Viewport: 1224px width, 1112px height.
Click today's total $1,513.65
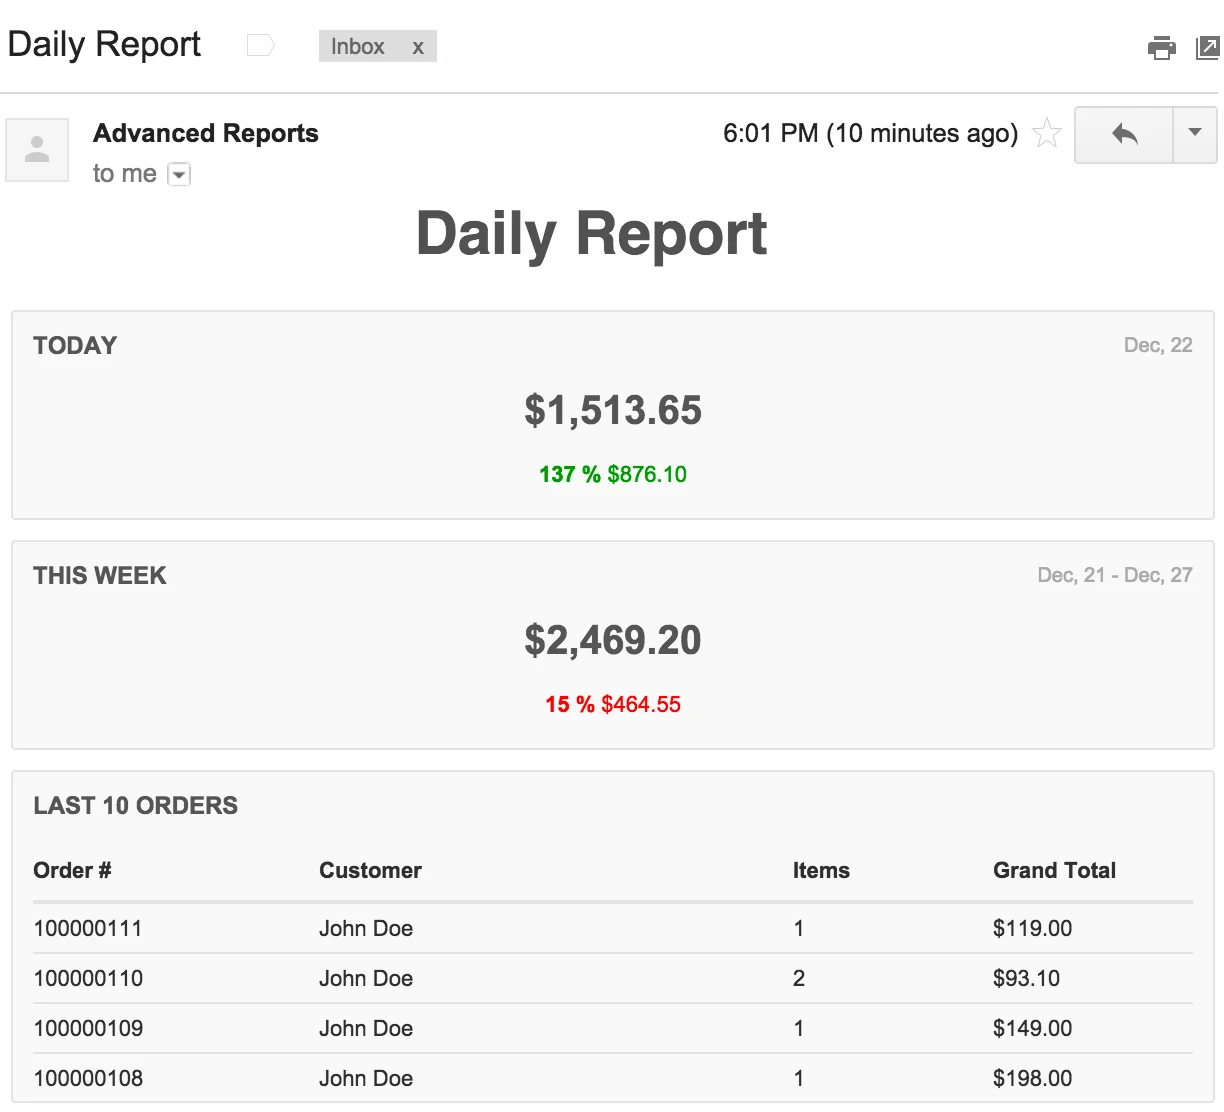point(612,410)
